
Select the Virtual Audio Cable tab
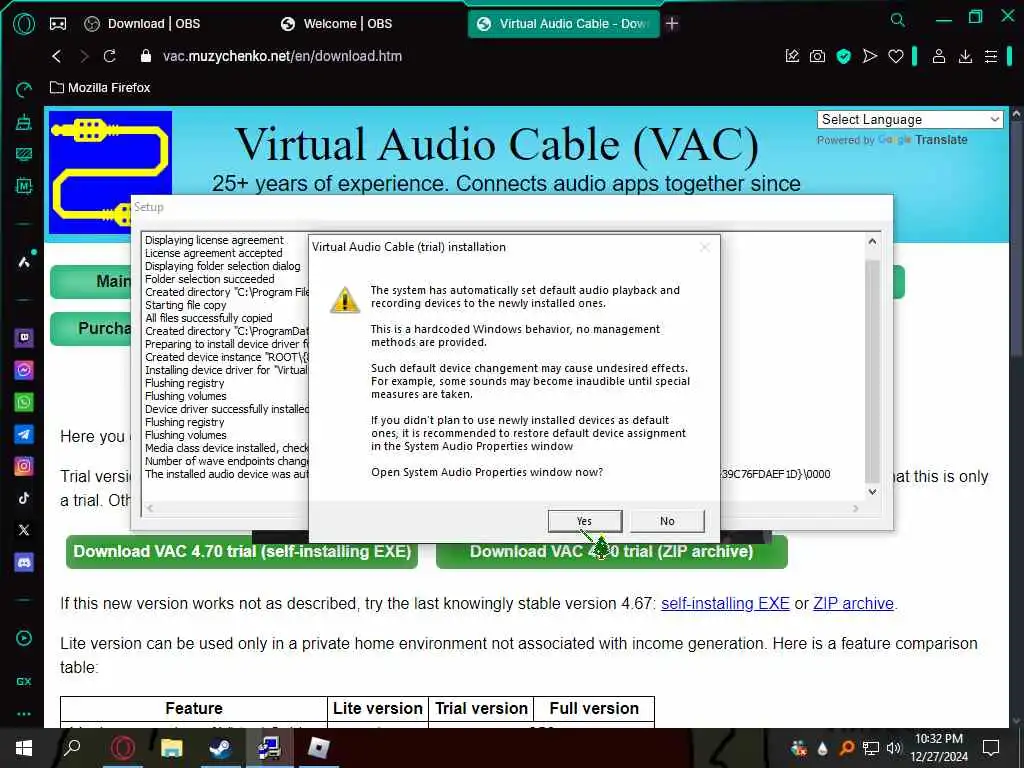tap(564, 24)
